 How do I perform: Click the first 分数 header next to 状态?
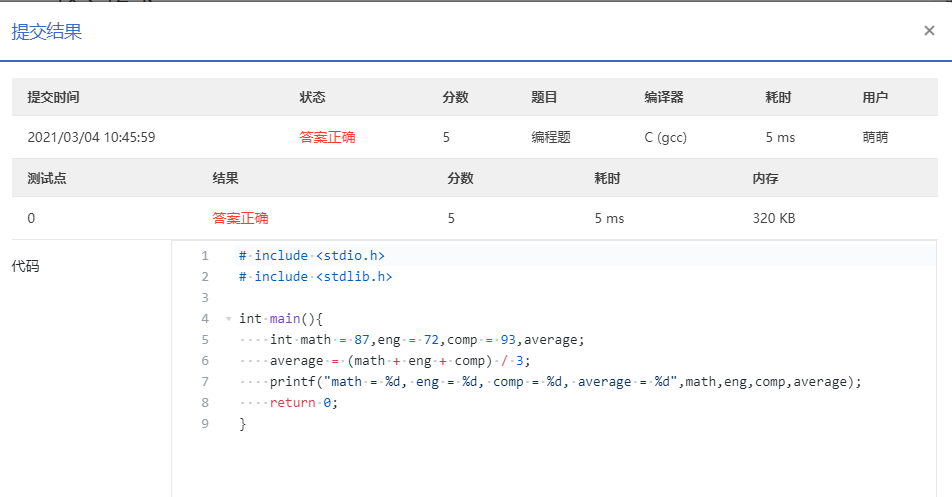(x=455, y=97)
